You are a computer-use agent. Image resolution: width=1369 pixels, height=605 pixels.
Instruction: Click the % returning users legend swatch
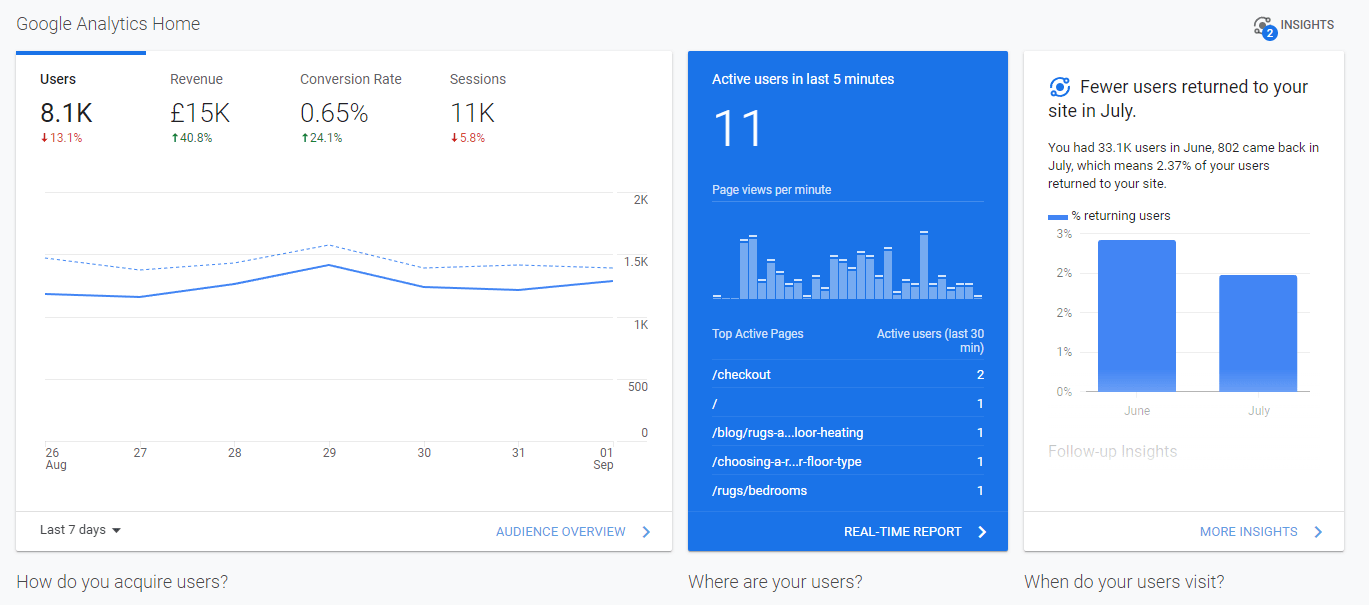pyautogui.click(x=1057, y=216)
